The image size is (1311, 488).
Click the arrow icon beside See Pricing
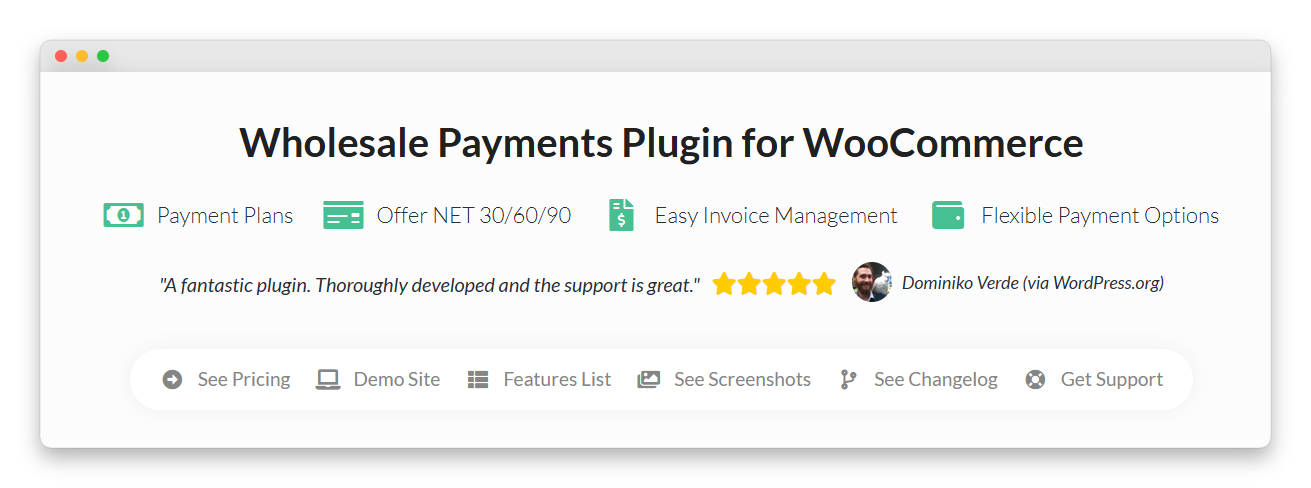tap(172, 379)
